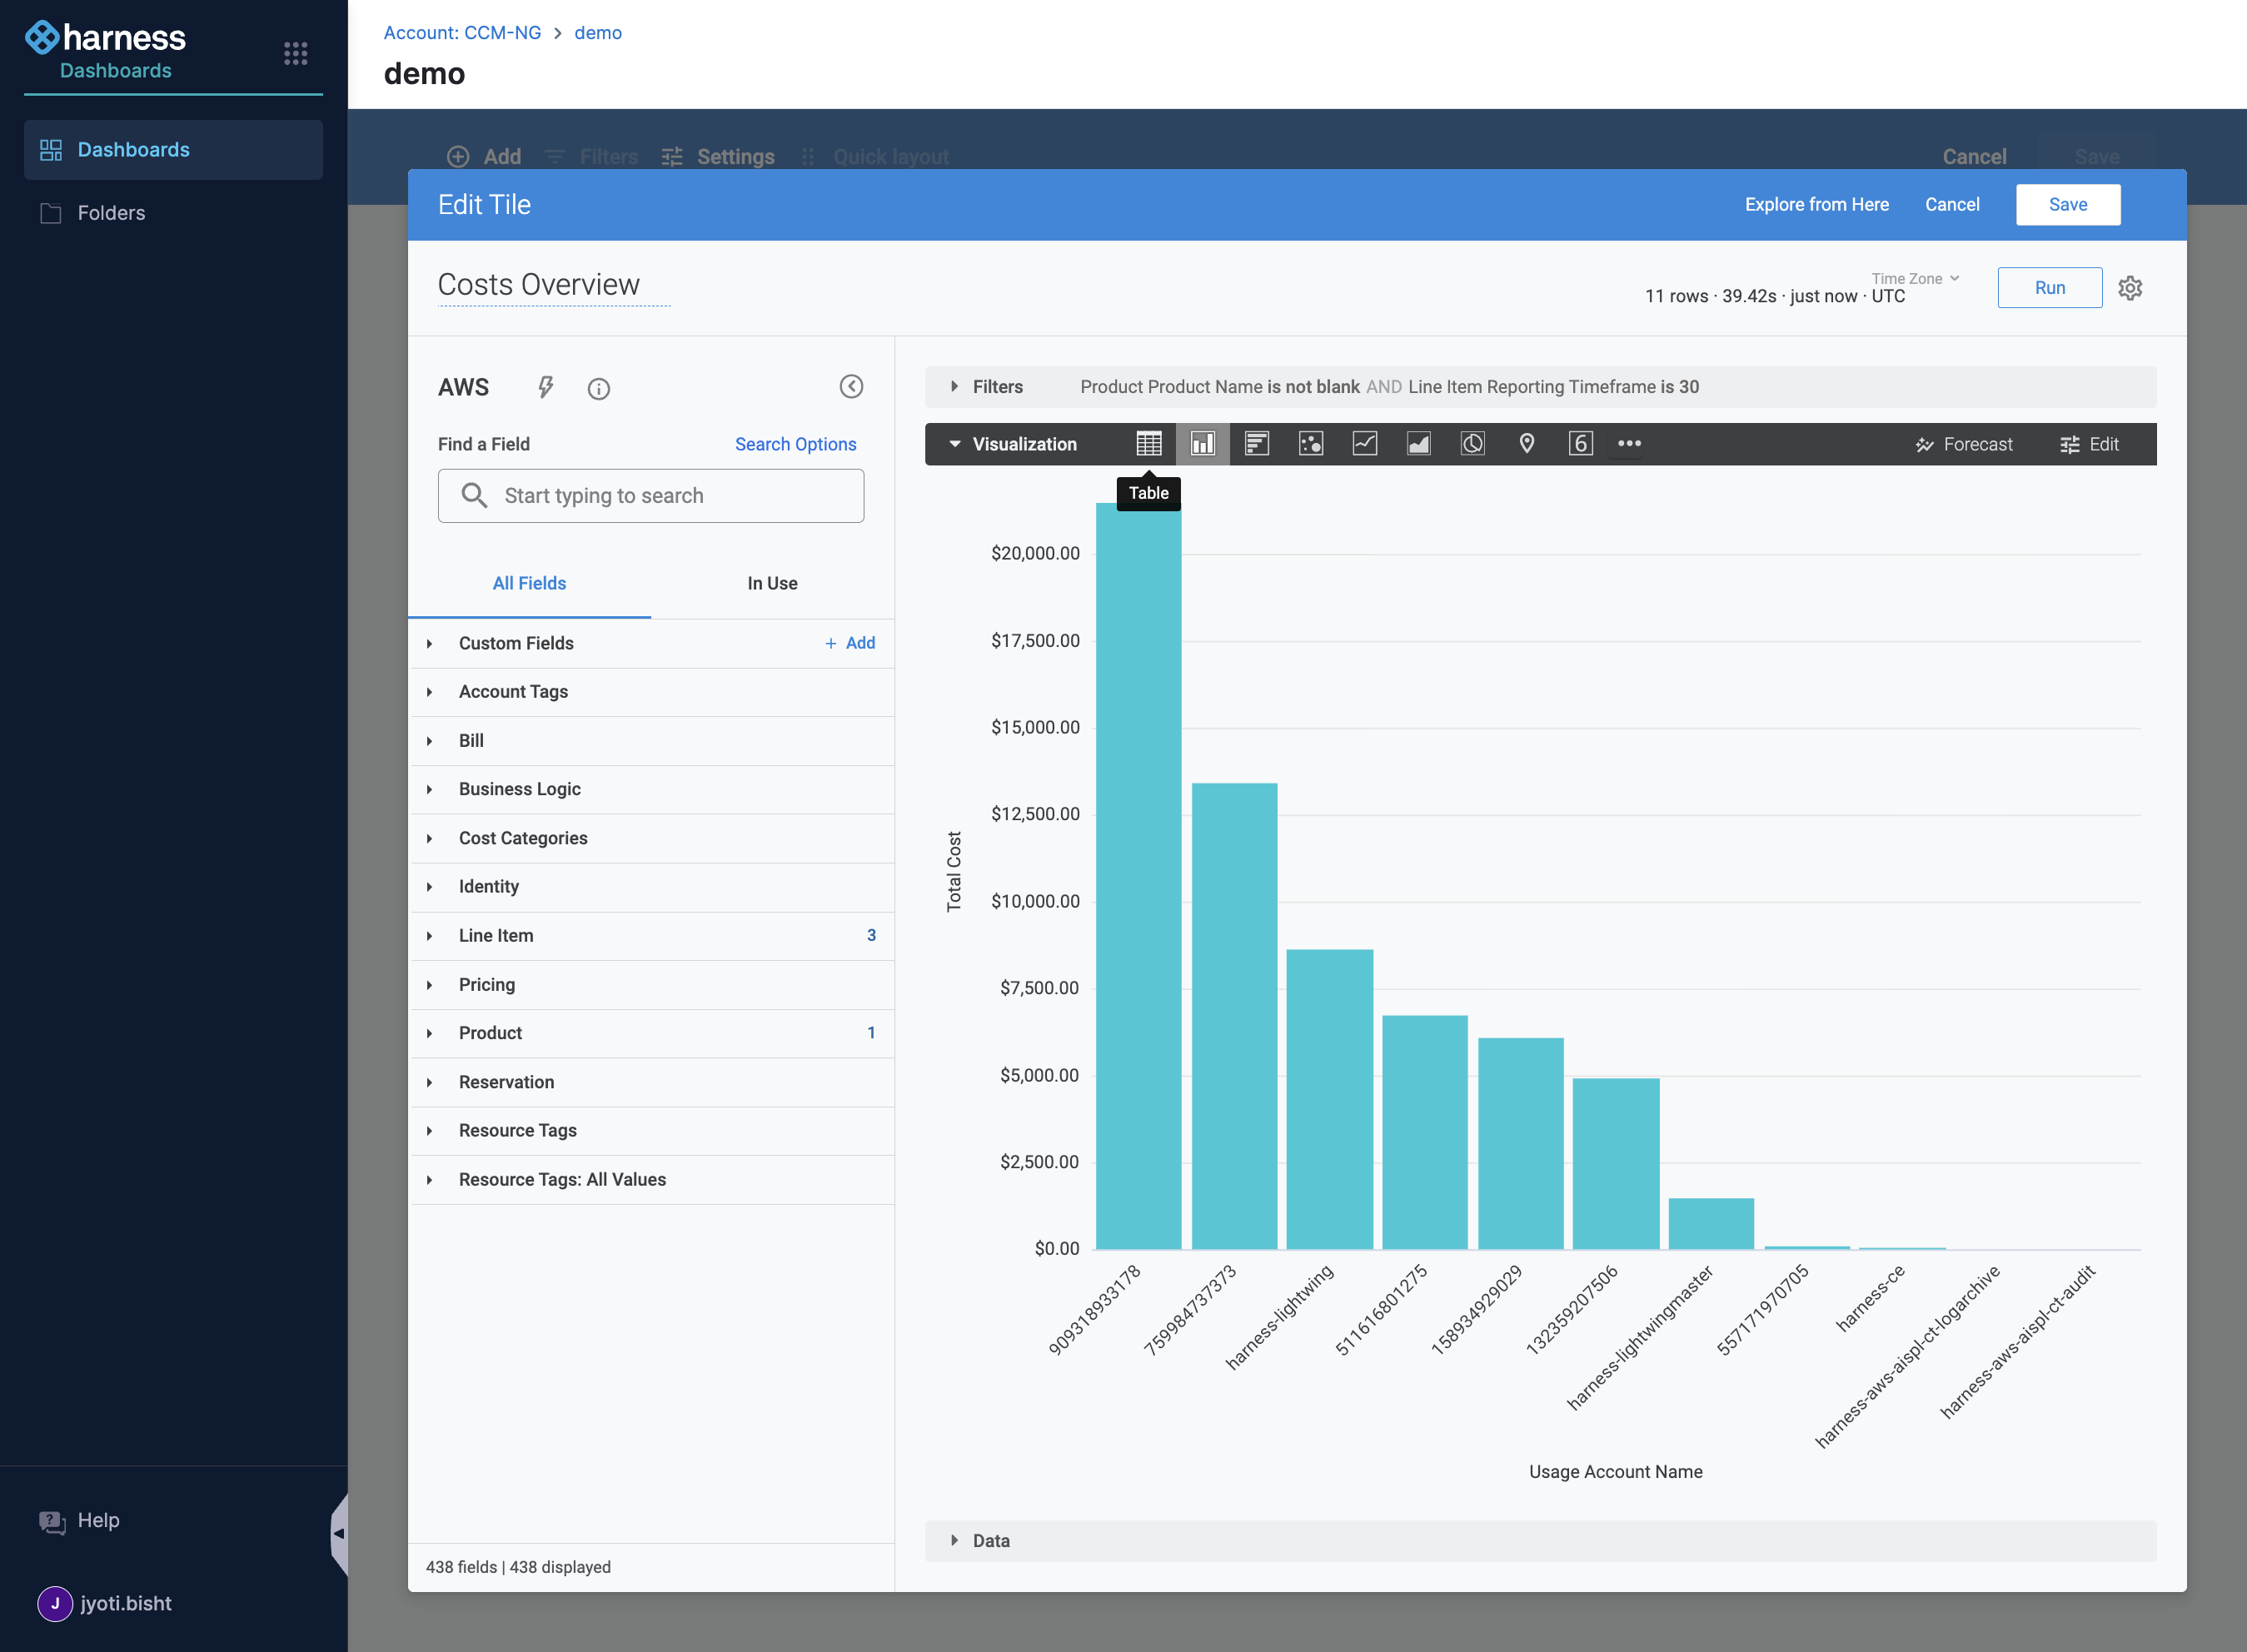Image resolution: width=2247 pixels, height=1652 pixels.
Task: Switch to the In Use tab
Action: tap(772, 584)
